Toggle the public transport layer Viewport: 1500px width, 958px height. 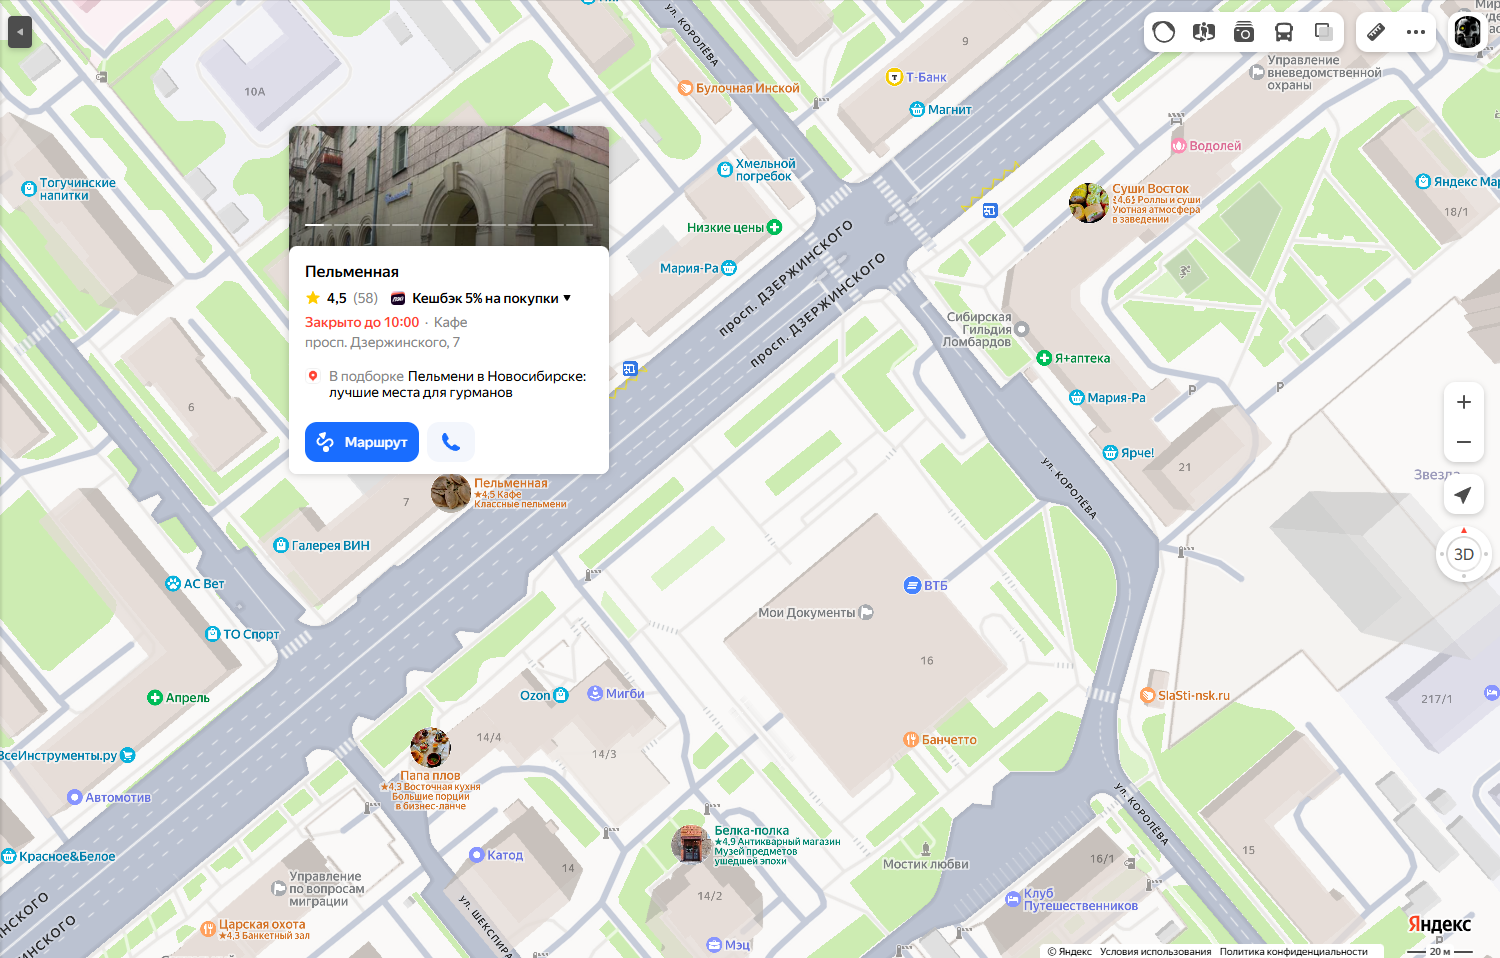[1284, 32]
